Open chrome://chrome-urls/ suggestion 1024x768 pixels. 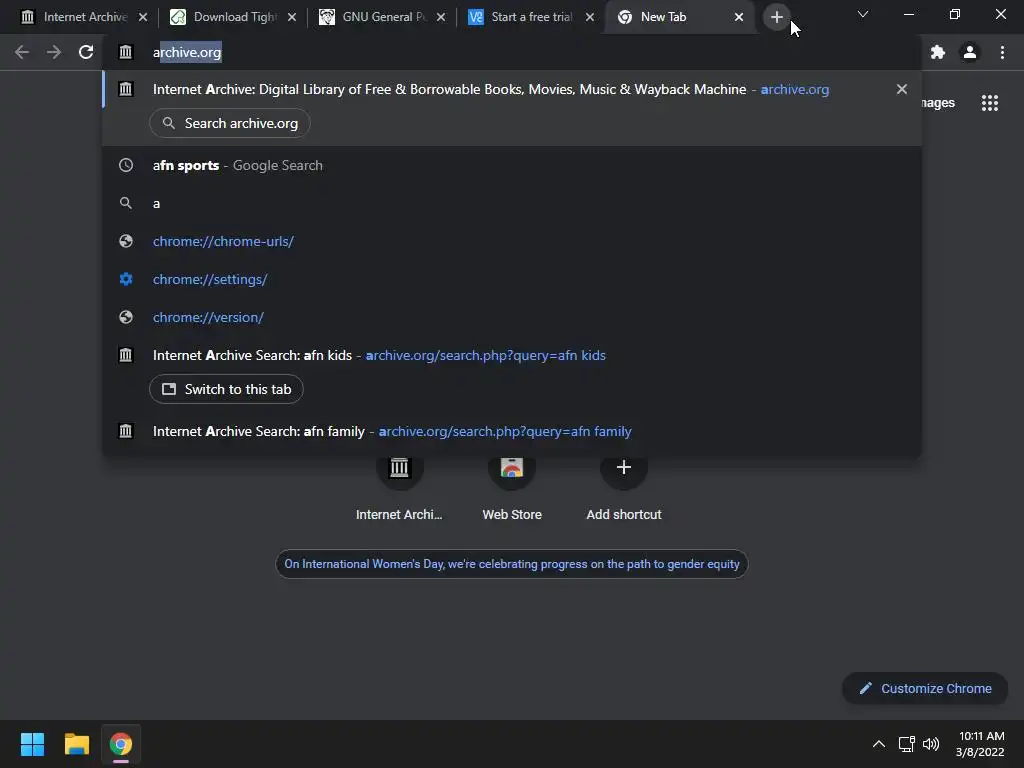(512, 241)
